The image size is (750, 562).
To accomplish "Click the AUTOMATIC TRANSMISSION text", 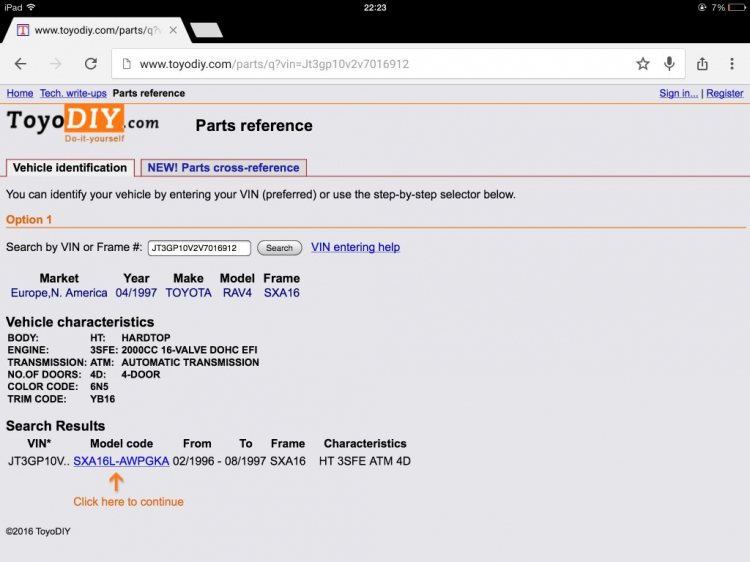I will [x=190, y=363].
